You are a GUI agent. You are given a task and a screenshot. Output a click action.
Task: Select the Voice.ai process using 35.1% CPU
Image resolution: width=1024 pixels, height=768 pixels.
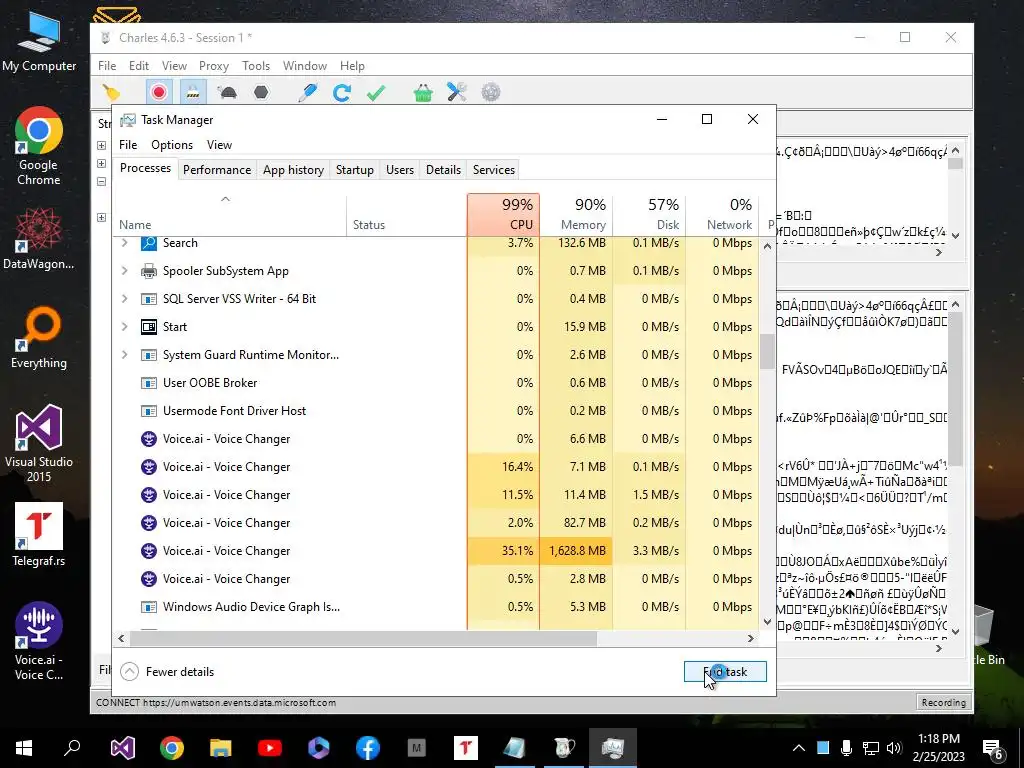[436, 551]
